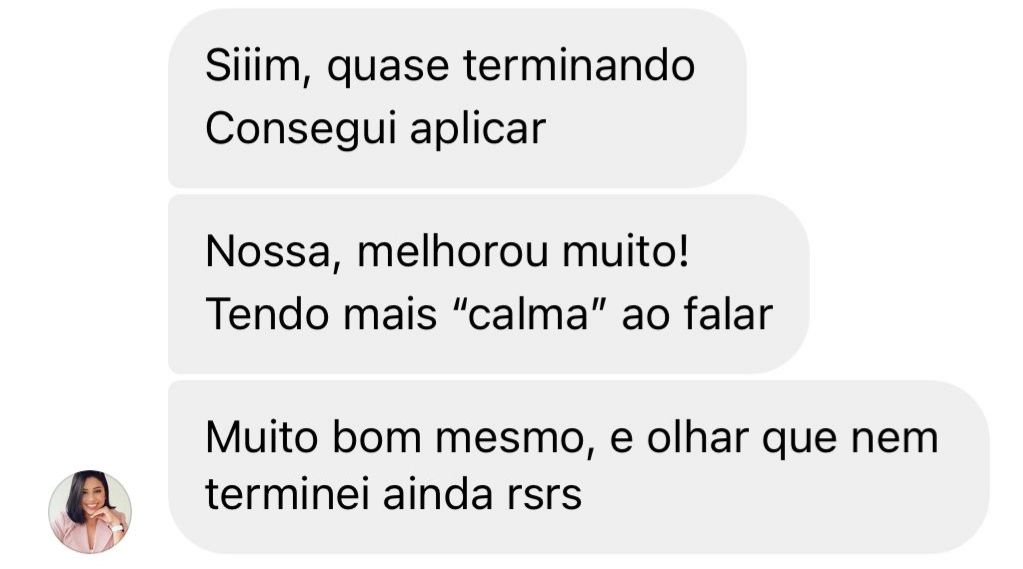Click the 'Consegui aplicar' text line
This screenshot has width=1023, height=569.
375,129
